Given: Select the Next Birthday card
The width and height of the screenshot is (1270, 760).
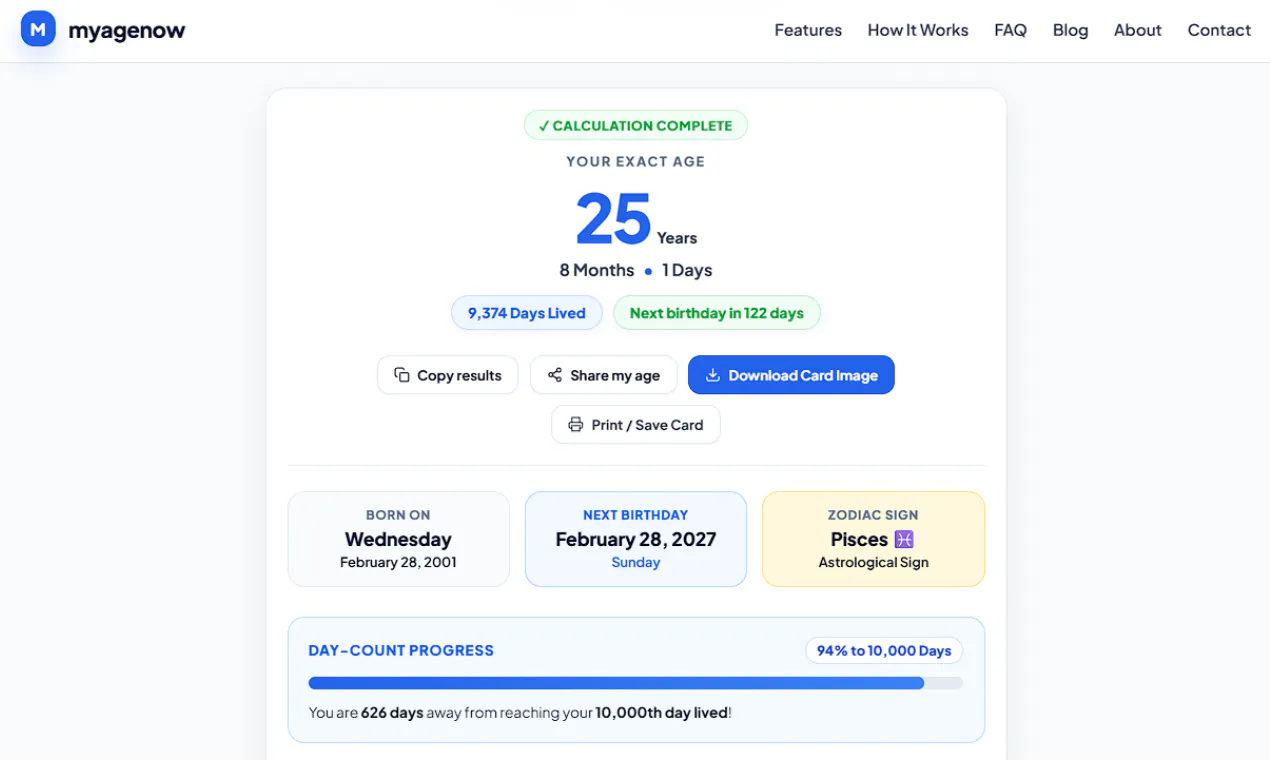Looking at the screenshot, I should click(636, 539).
